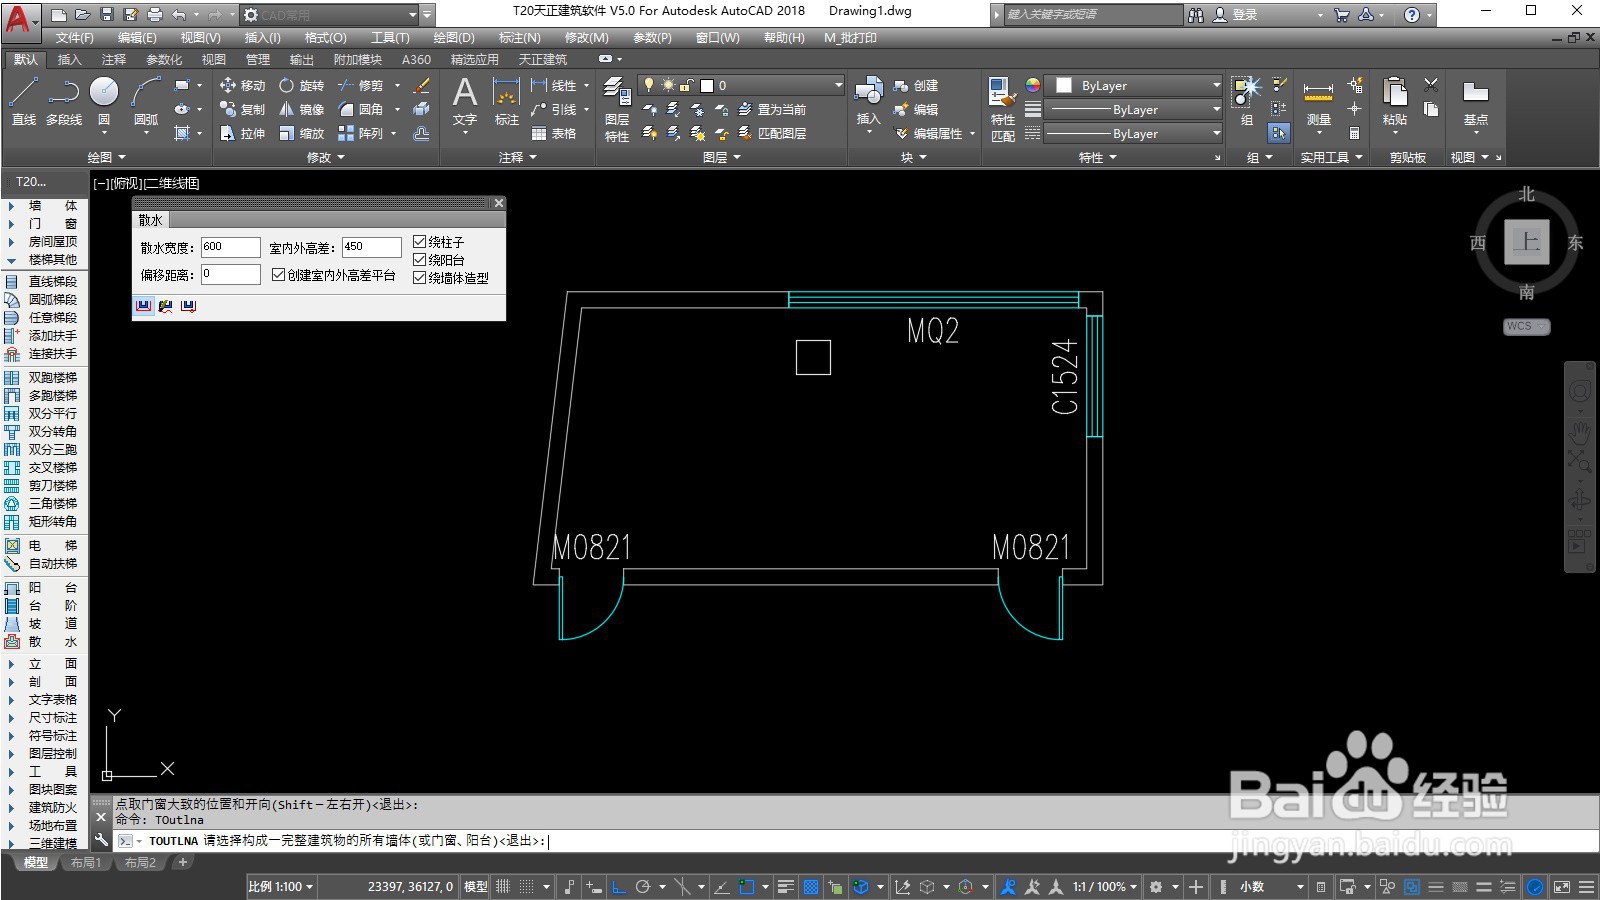Expand 墙体 category in sidebar
1600x900 pixels.
point(44,205)
